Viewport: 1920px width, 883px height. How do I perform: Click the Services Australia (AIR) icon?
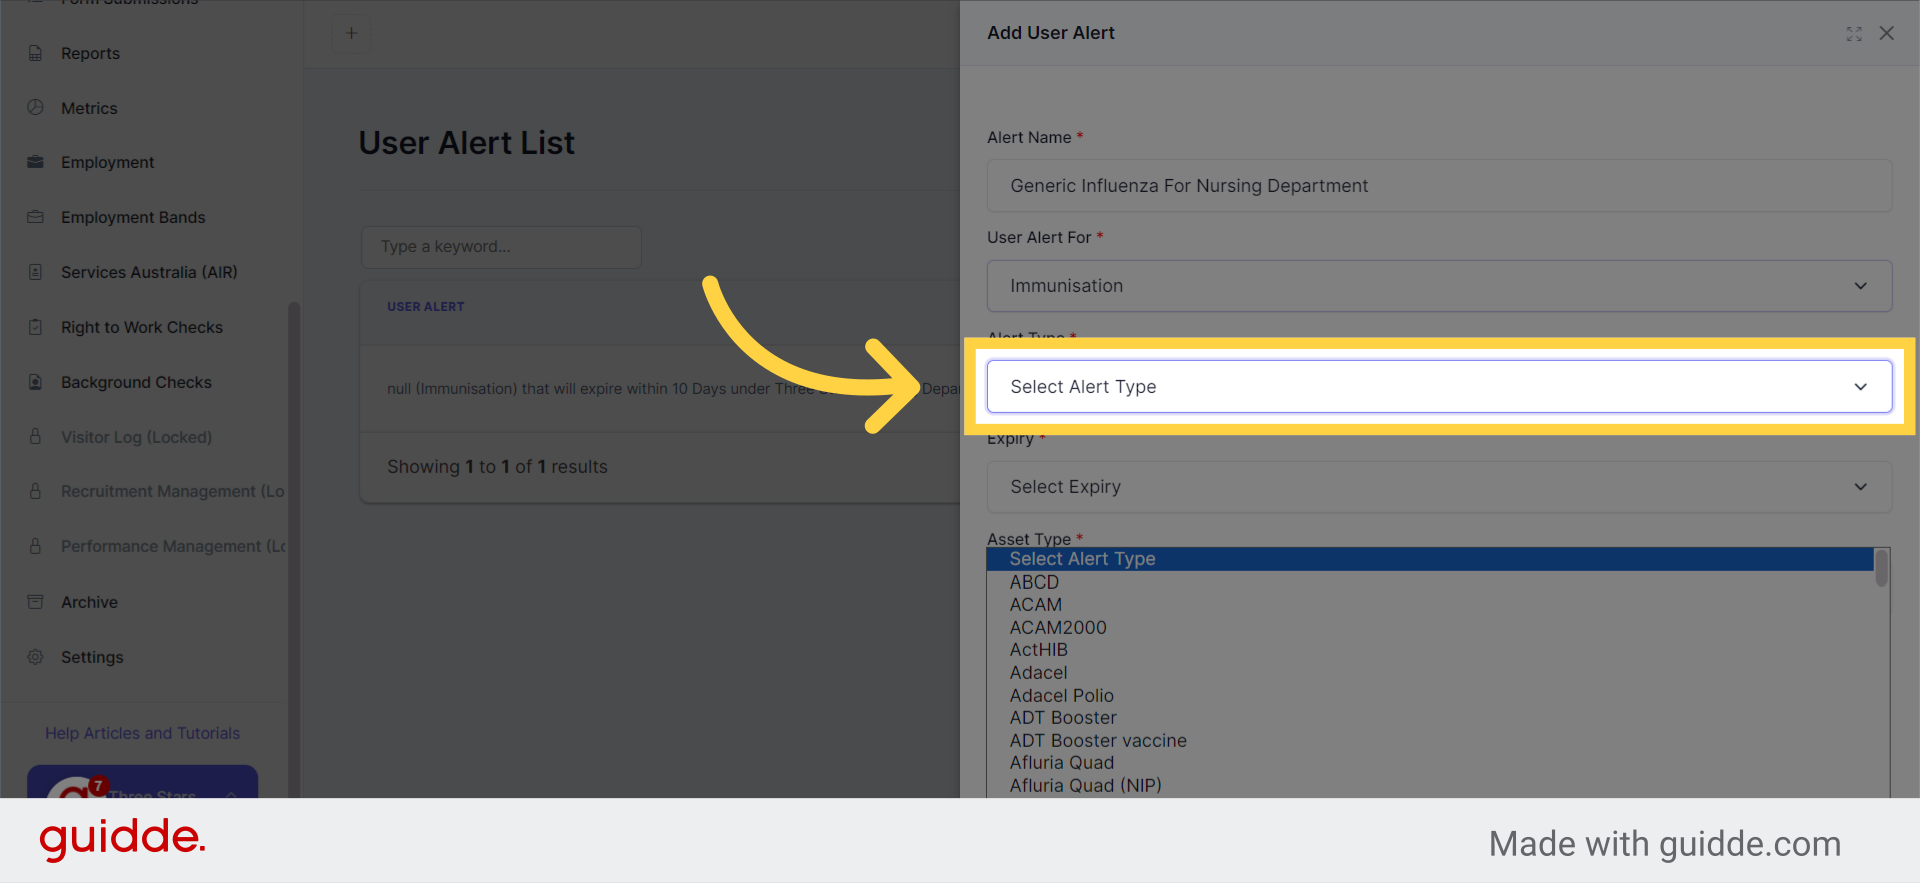tap(36, 272)
